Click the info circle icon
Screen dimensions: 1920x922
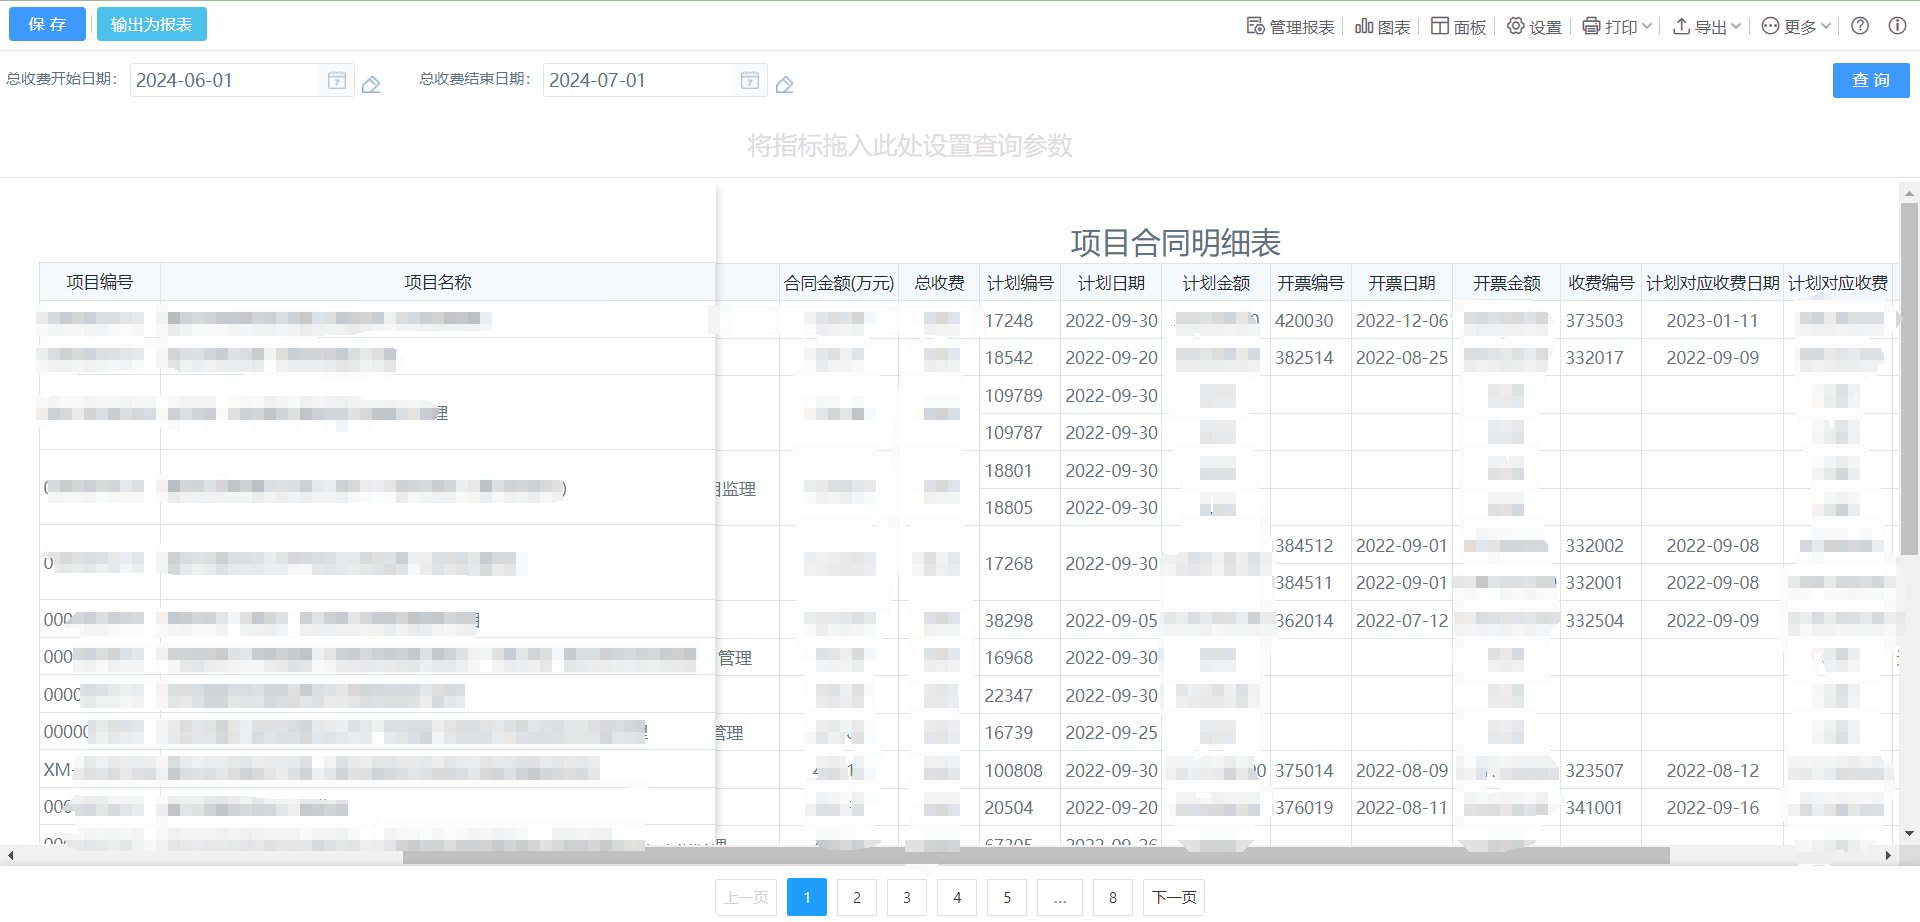pos(1897,26)
